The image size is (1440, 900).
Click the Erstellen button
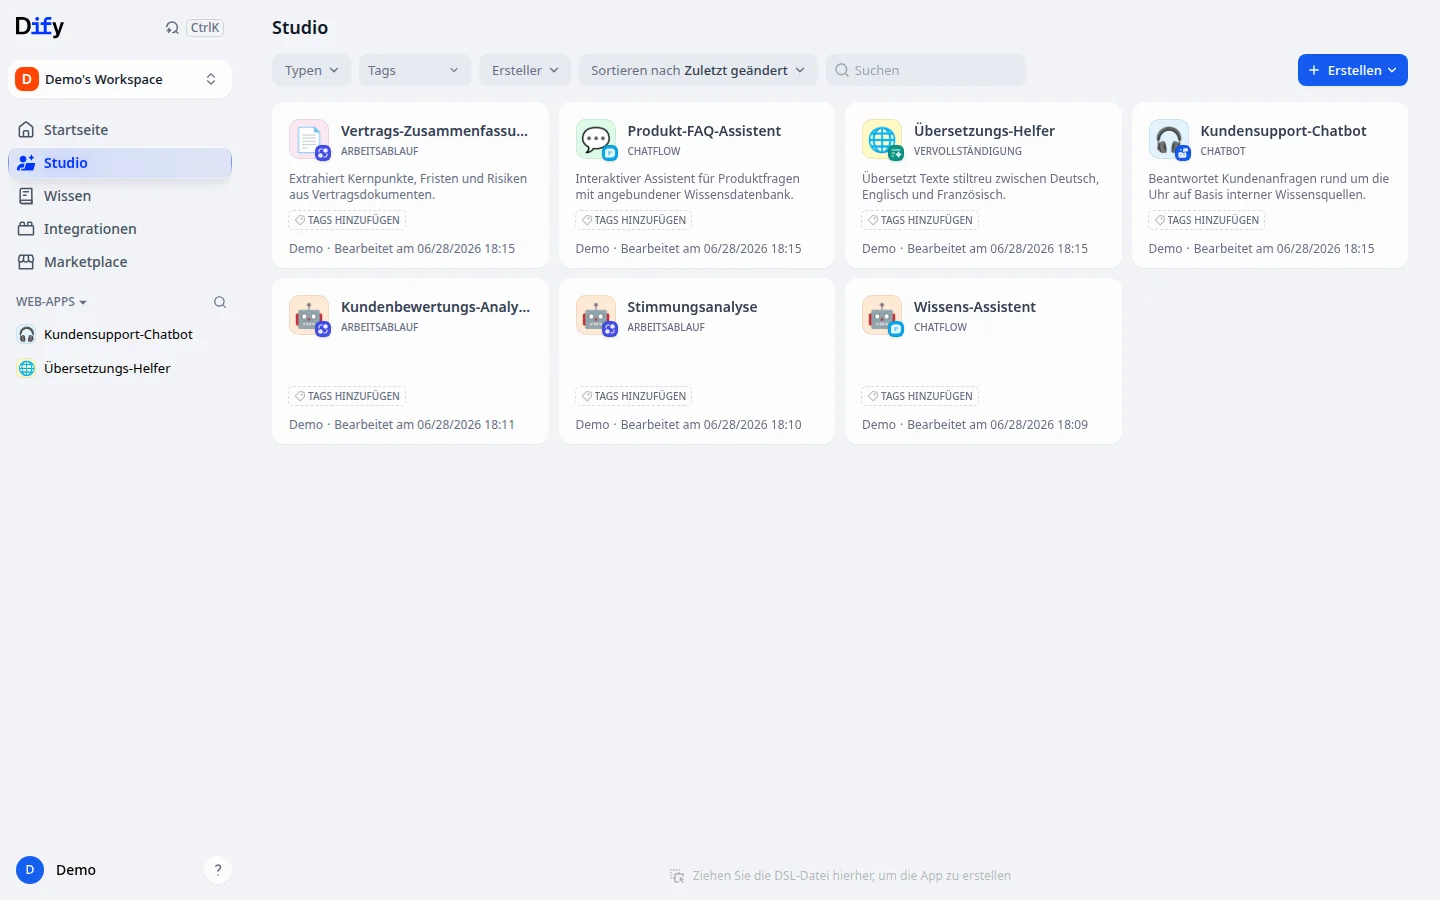click(x=1352, y=70)
